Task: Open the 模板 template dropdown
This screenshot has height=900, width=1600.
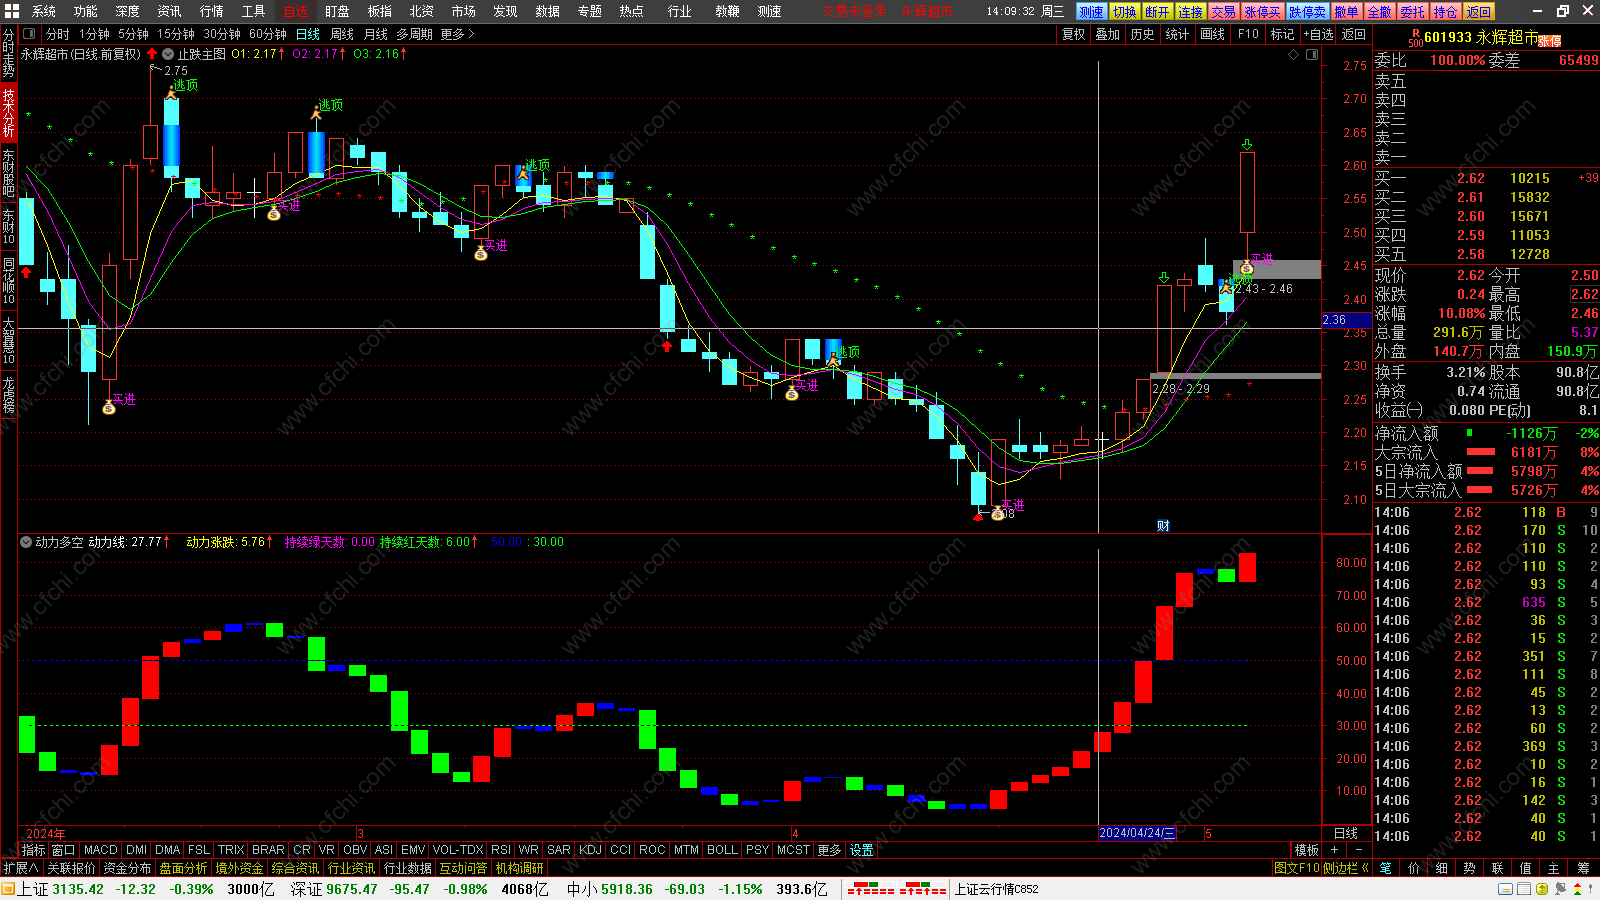Action: [x=1307, y=850]
